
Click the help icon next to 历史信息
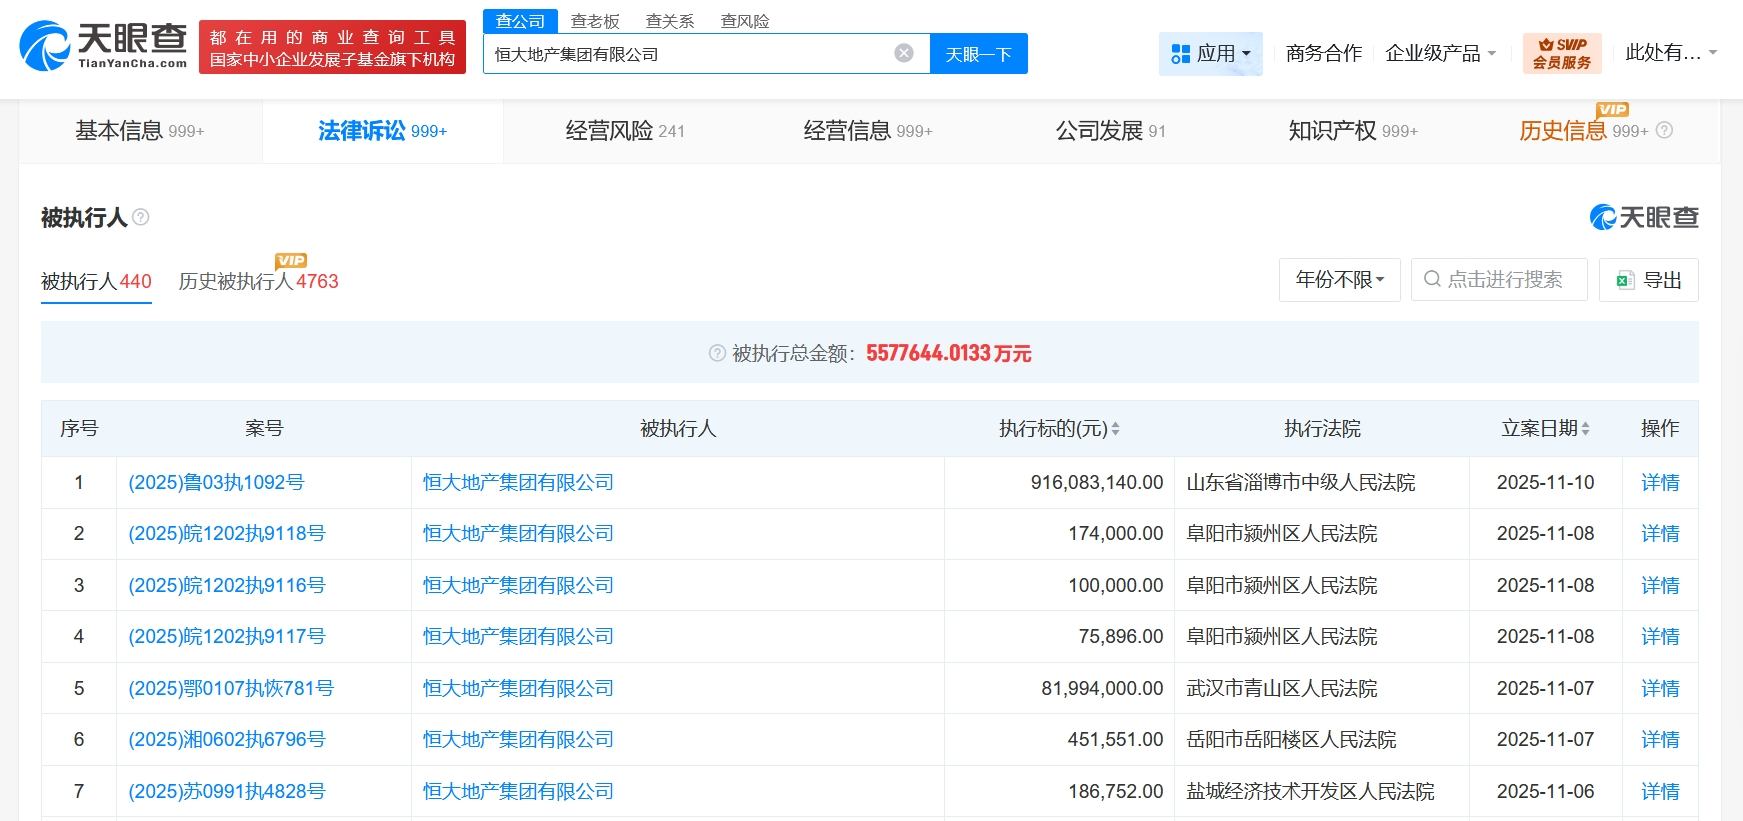[x=1664, y=131]
